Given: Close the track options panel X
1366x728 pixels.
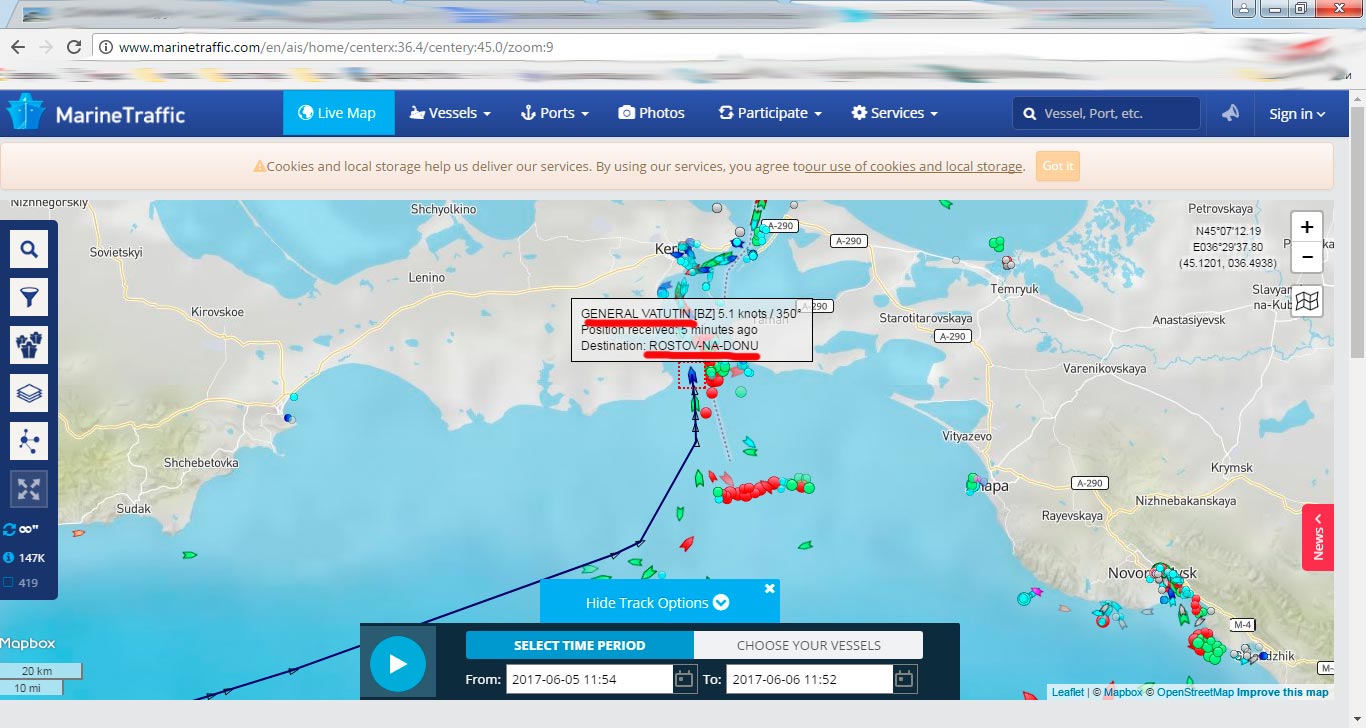Looking at the screenshot, I should tap(769, 588).
